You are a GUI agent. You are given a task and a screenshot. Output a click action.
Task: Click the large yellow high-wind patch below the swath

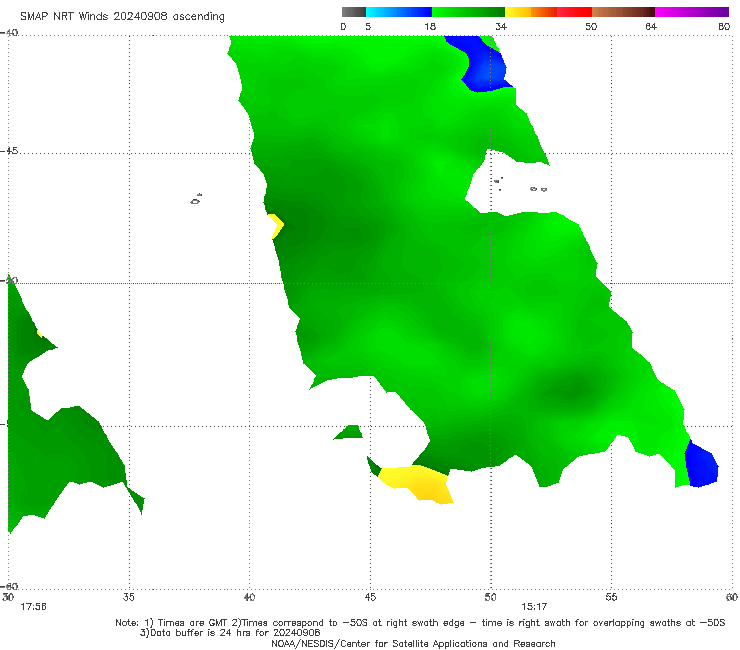[418, 484]
